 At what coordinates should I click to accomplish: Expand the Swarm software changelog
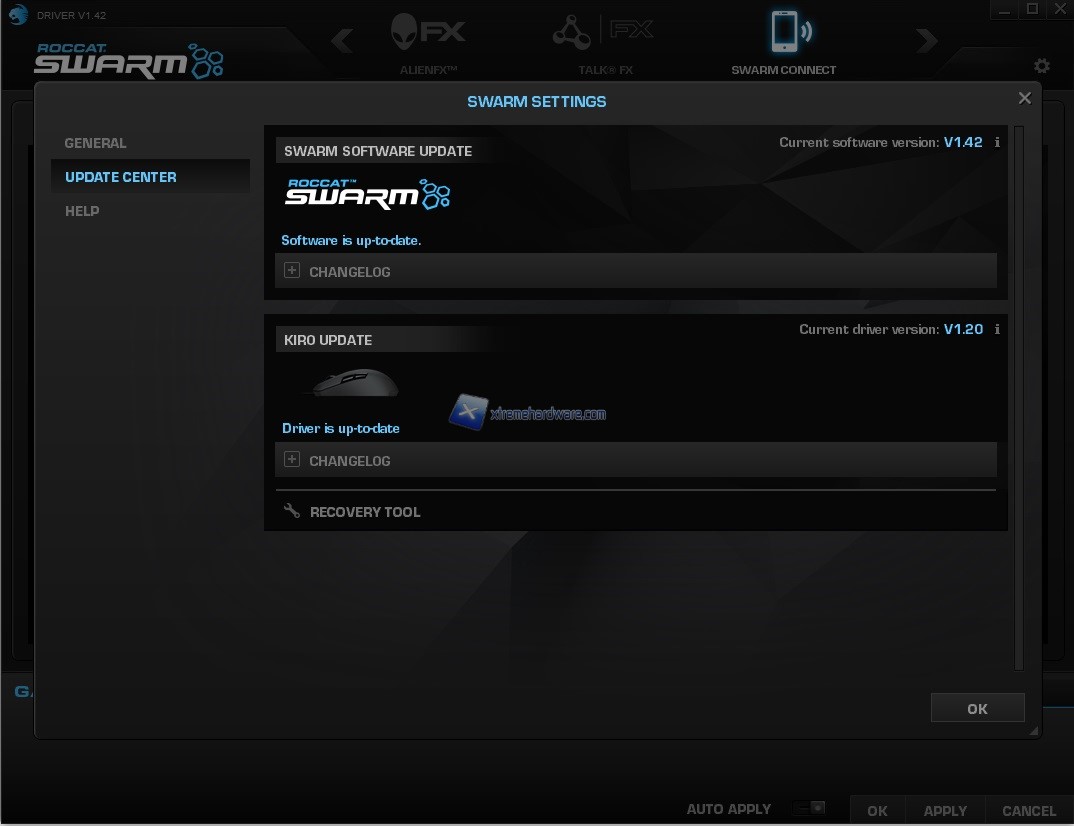292,271
